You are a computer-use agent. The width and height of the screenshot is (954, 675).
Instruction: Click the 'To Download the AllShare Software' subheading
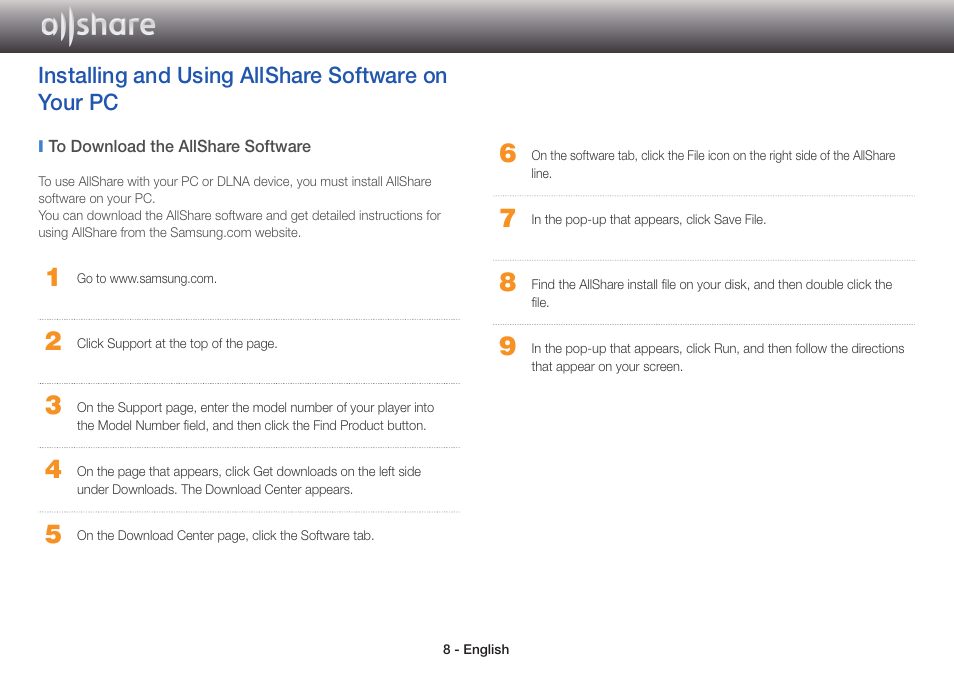click(179, 147)
